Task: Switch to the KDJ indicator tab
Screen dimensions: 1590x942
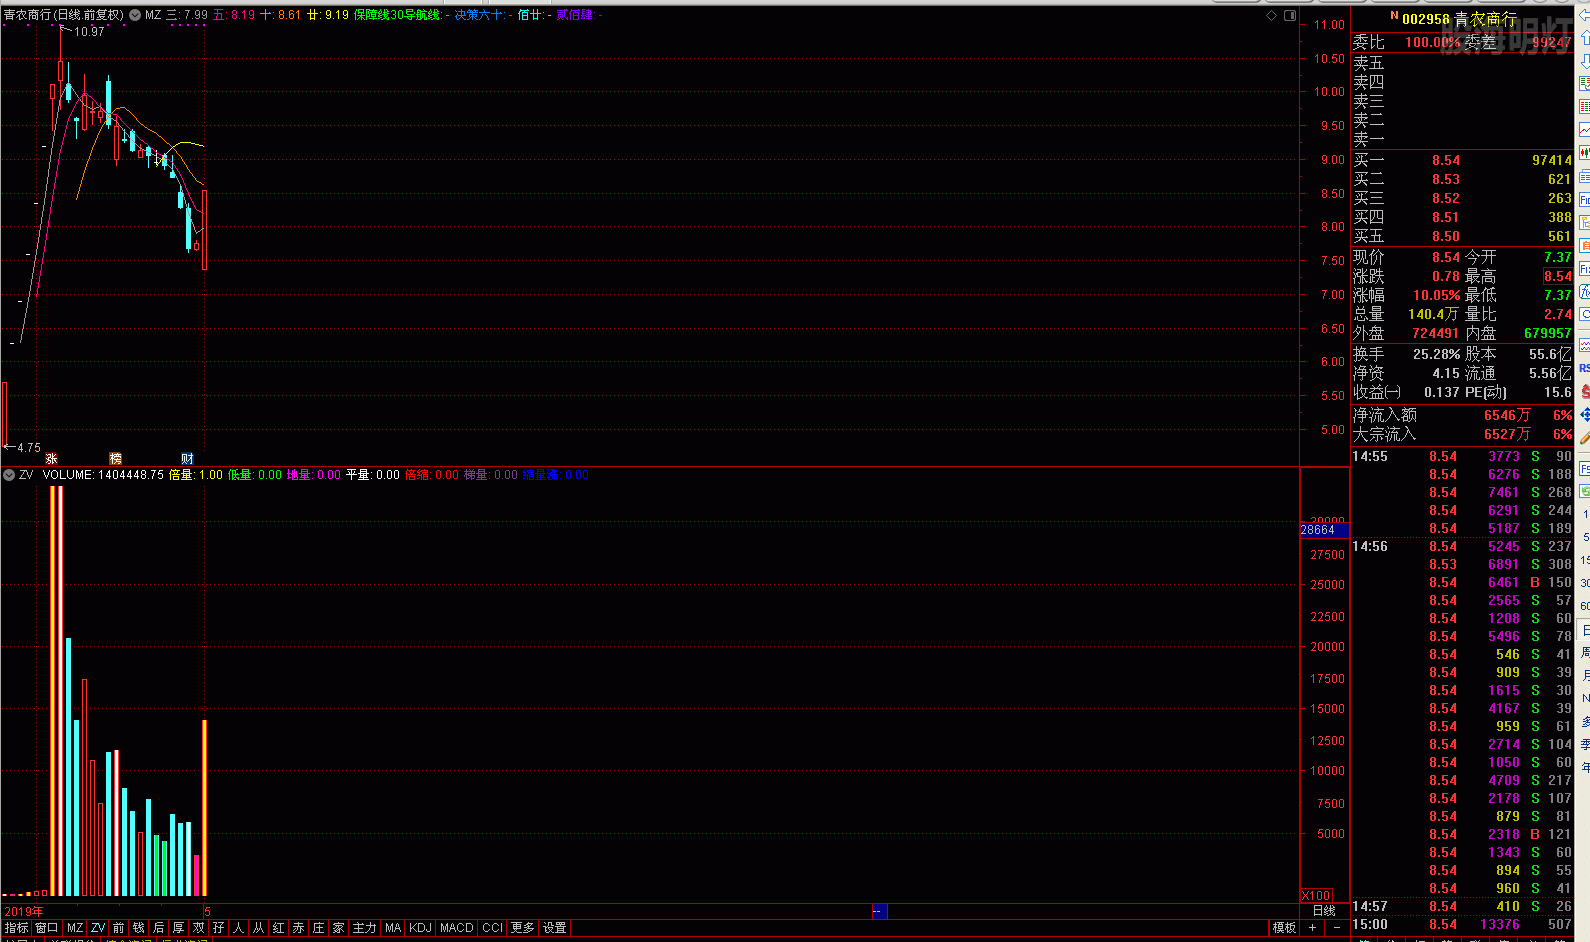Action: 421,928
